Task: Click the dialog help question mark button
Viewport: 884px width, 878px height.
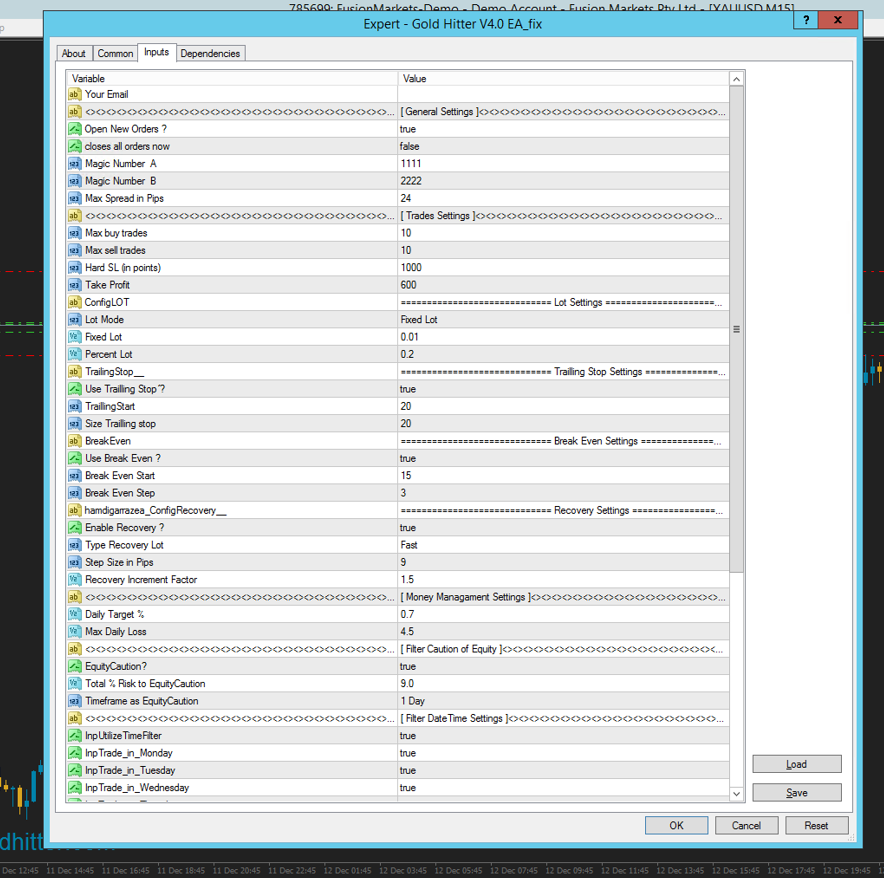Action: coord(806,20)
